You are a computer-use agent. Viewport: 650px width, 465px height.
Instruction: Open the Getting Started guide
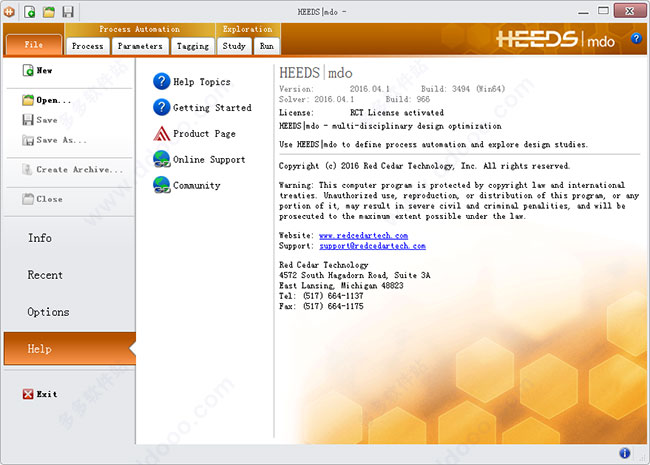[212, 108]
